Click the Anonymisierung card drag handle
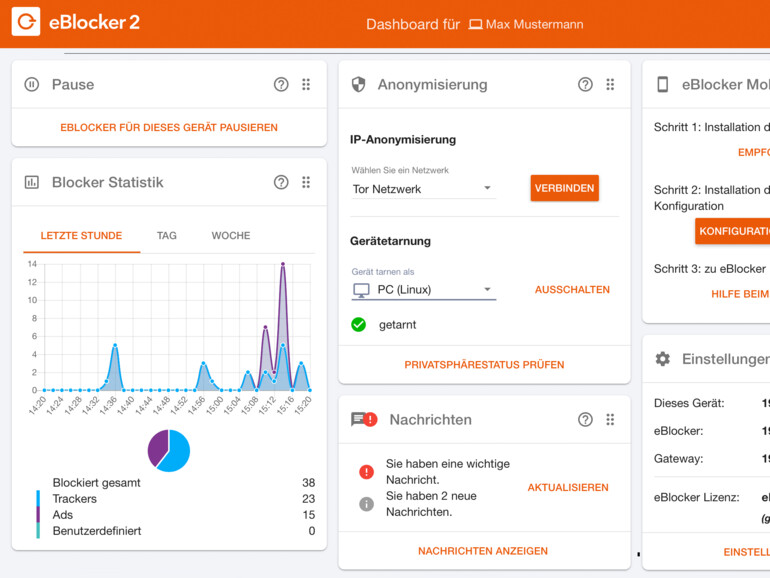Viewport: 770px width, 578px height. [610, 85]
